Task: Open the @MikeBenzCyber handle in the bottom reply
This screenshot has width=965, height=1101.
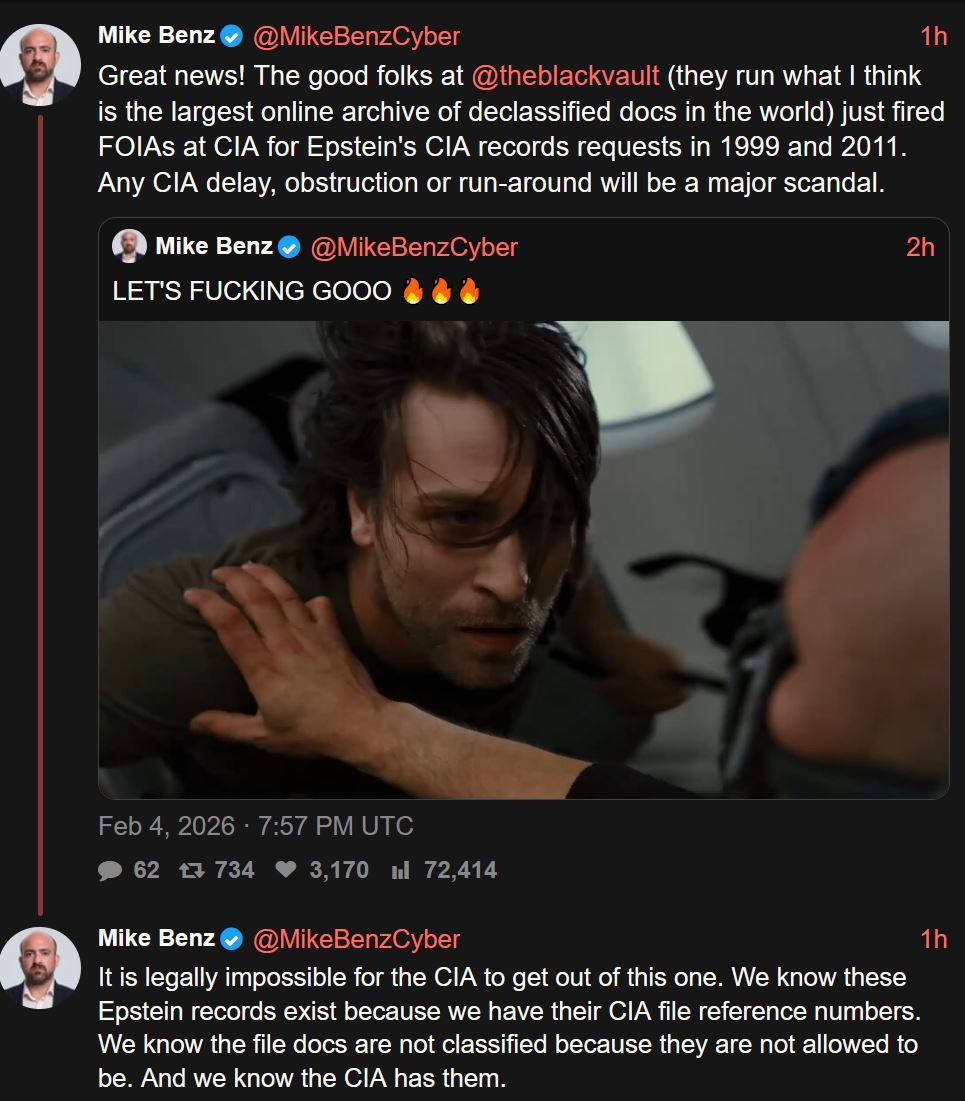Action: click(356, 939)
